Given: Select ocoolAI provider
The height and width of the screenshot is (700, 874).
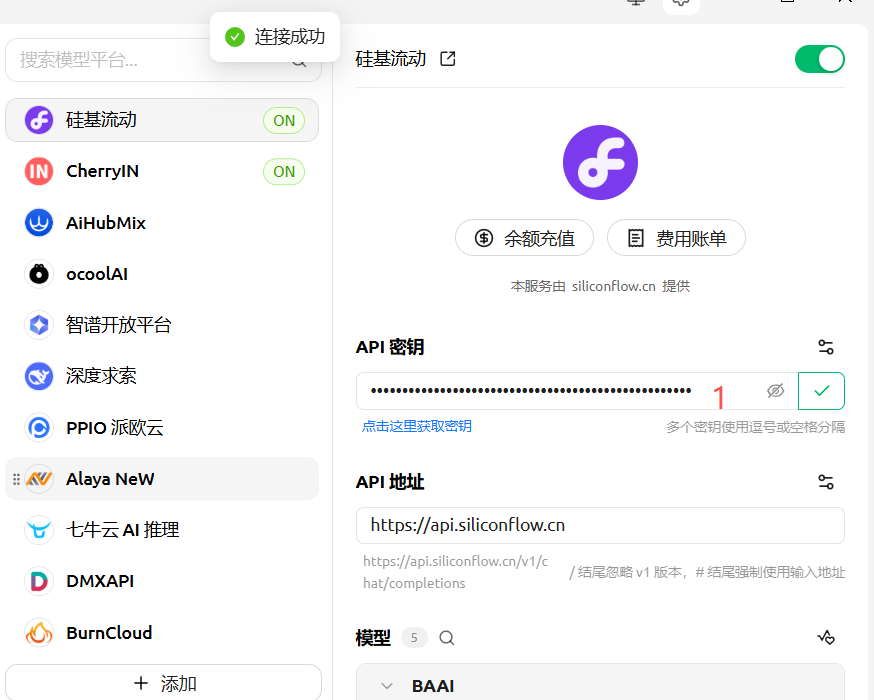Looking at the screenshot, I should (x=162, y=274).
